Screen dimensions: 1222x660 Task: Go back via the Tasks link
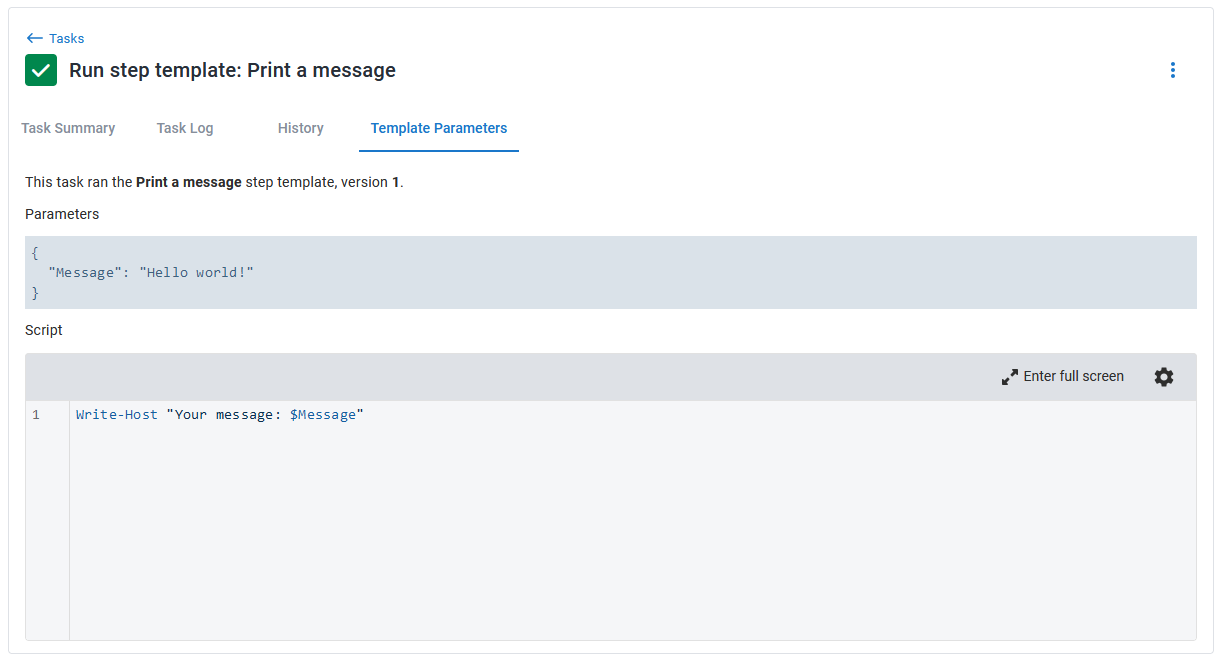coord(66,39)
